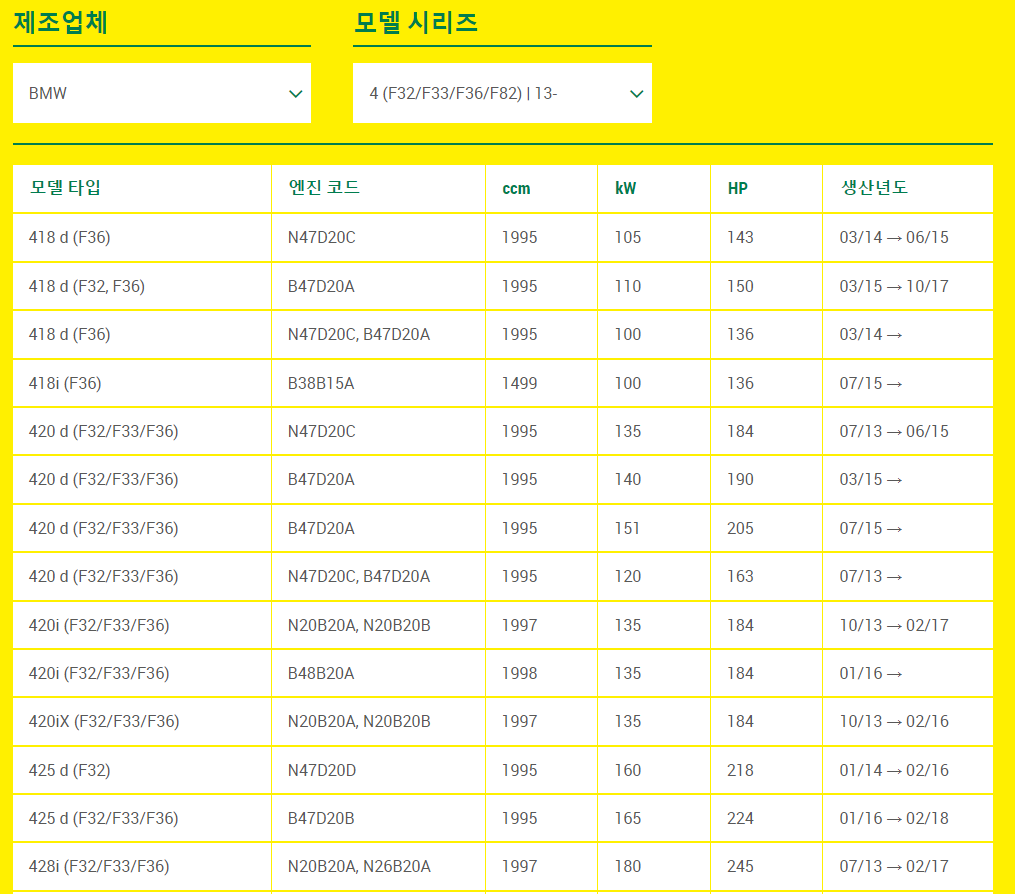Click the 150 HP value

click(741, 286)
